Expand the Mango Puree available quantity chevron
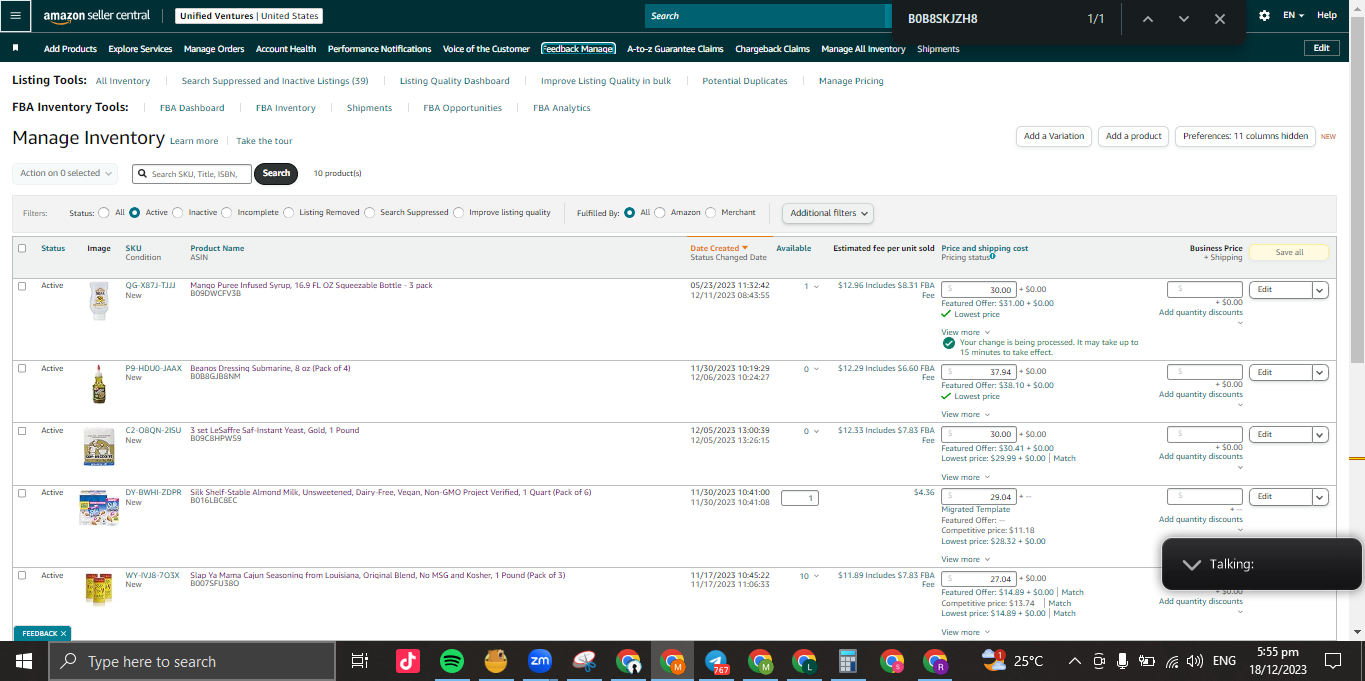The height and width of the screenshot is (681, 1365). pyautogui.click(x=816, y=287)
